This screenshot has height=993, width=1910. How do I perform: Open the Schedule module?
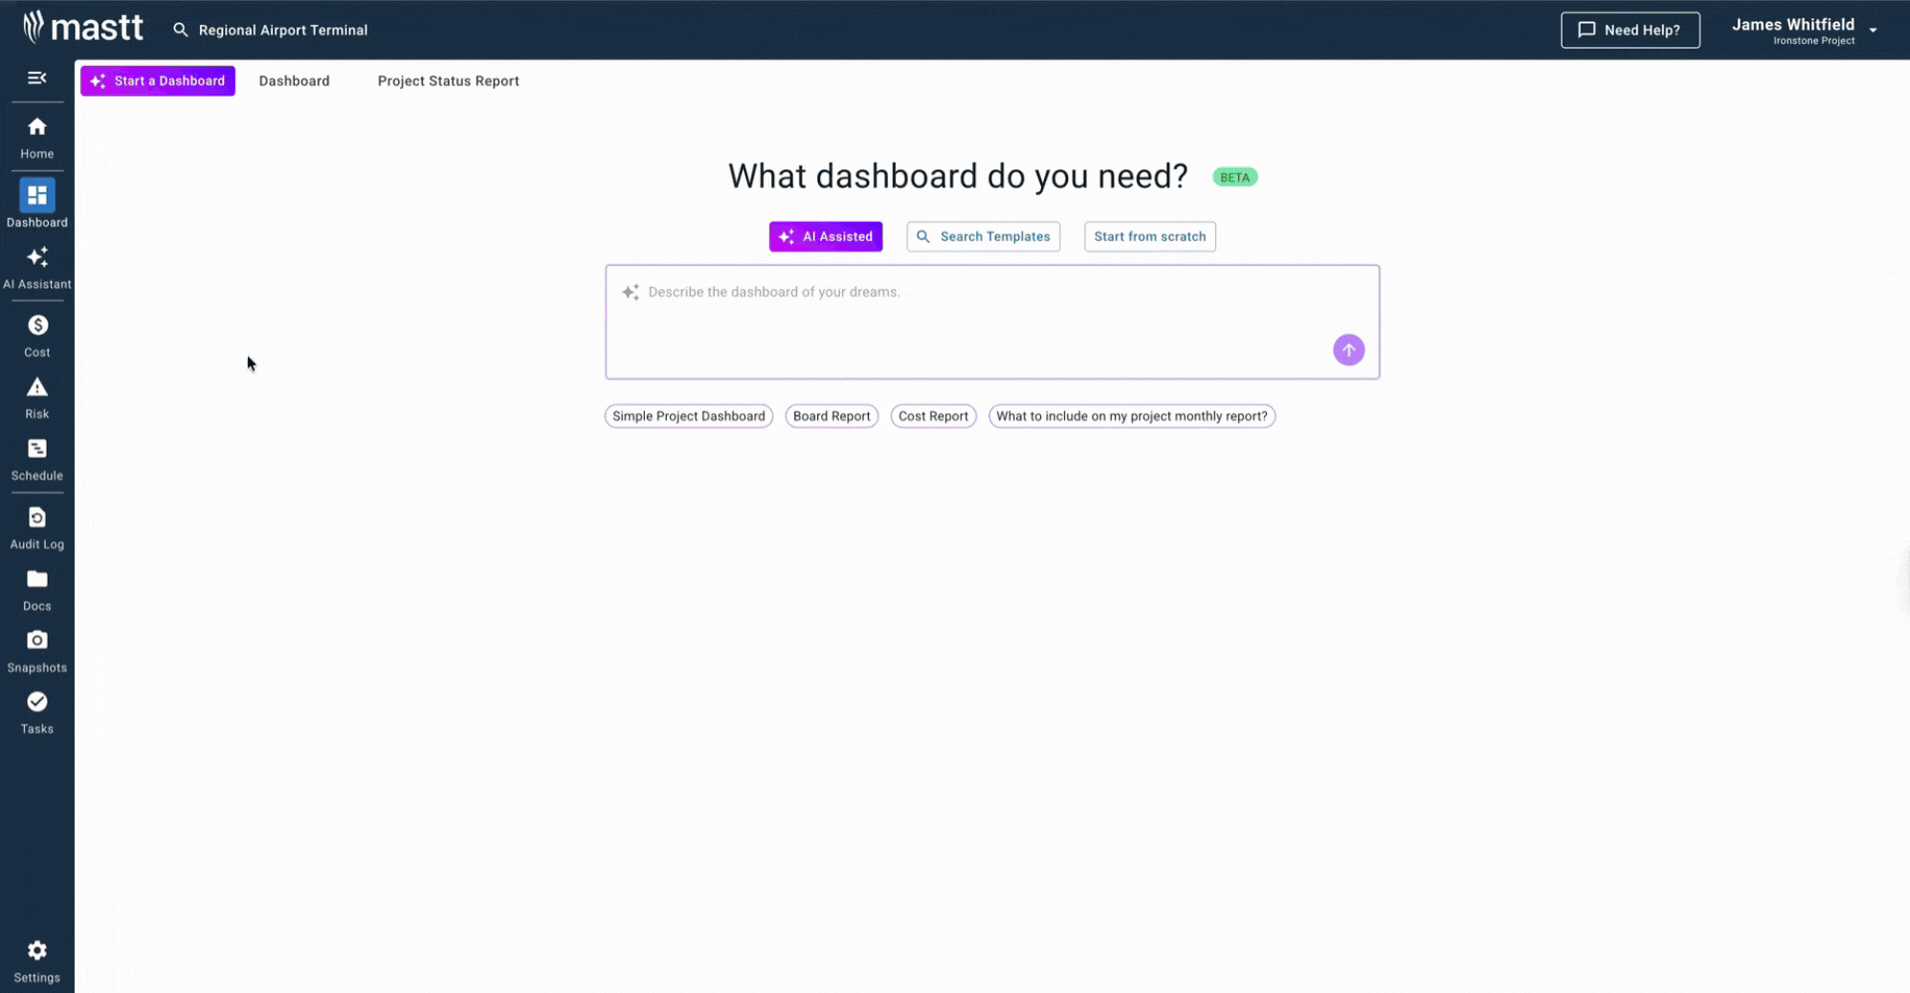[x=36, y=458]
